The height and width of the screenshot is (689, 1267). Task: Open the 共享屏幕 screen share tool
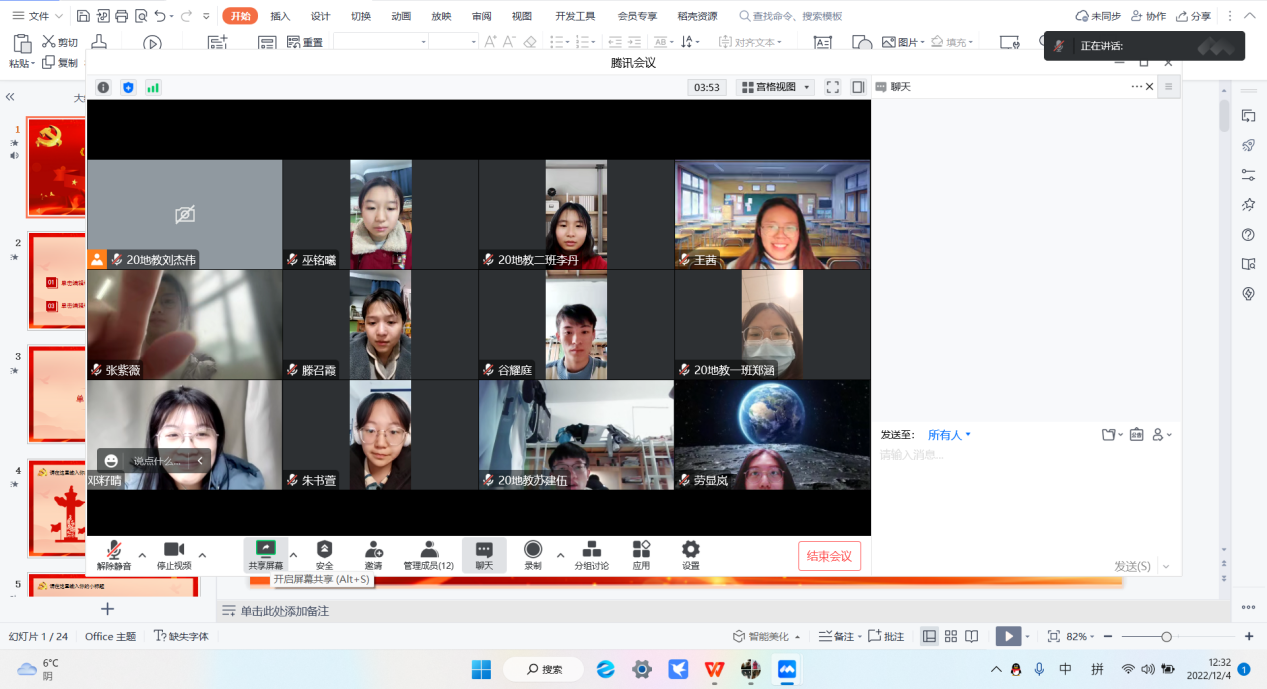[266, 554]
